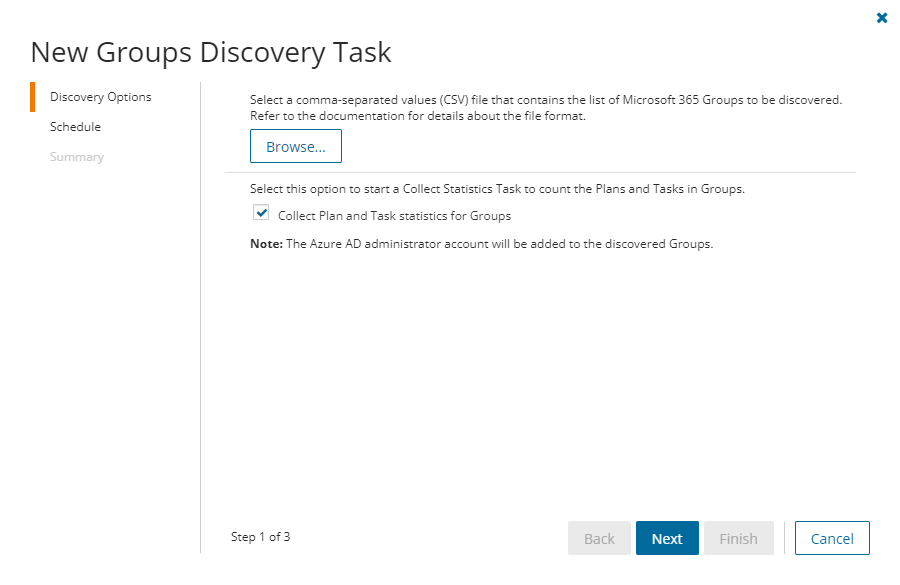900x585 pixels.
Task: Go to the Schedule step
Action: coord(75,127)
